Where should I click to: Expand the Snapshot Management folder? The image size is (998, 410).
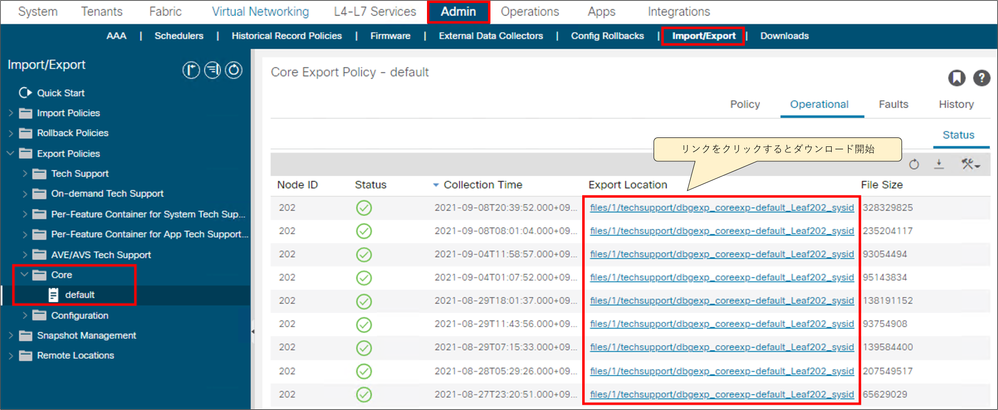pyautogui.click(x=11, y=336)
